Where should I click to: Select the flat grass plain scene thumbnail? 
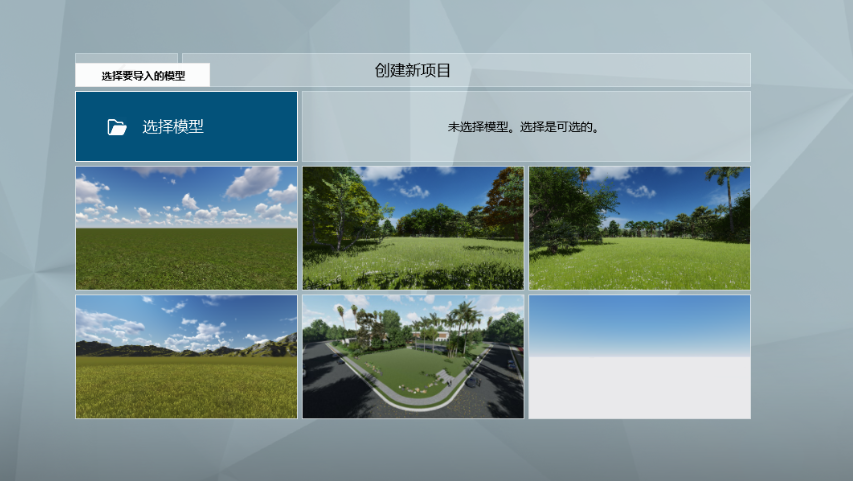186,228
